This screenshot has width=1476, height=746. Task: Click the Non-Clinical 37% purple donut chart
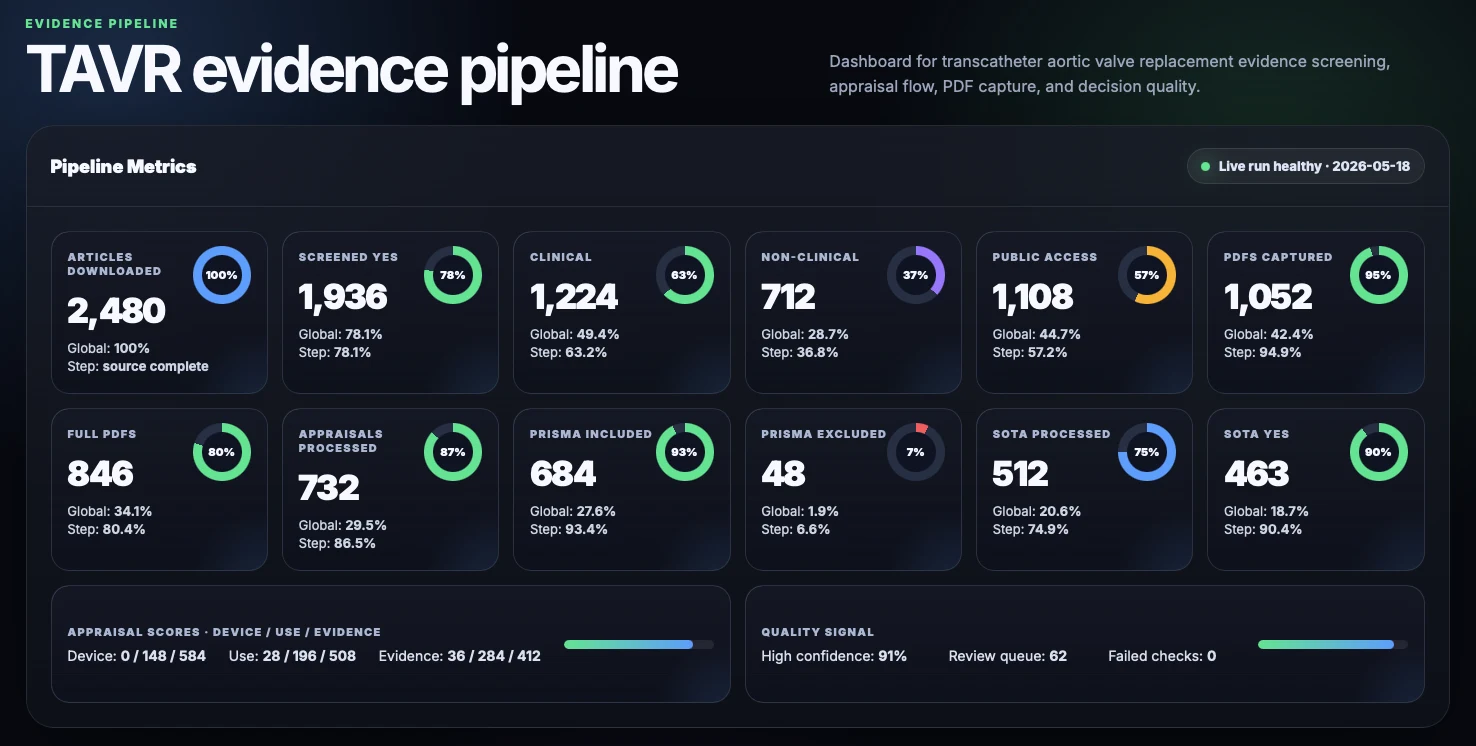pos(916,275)
